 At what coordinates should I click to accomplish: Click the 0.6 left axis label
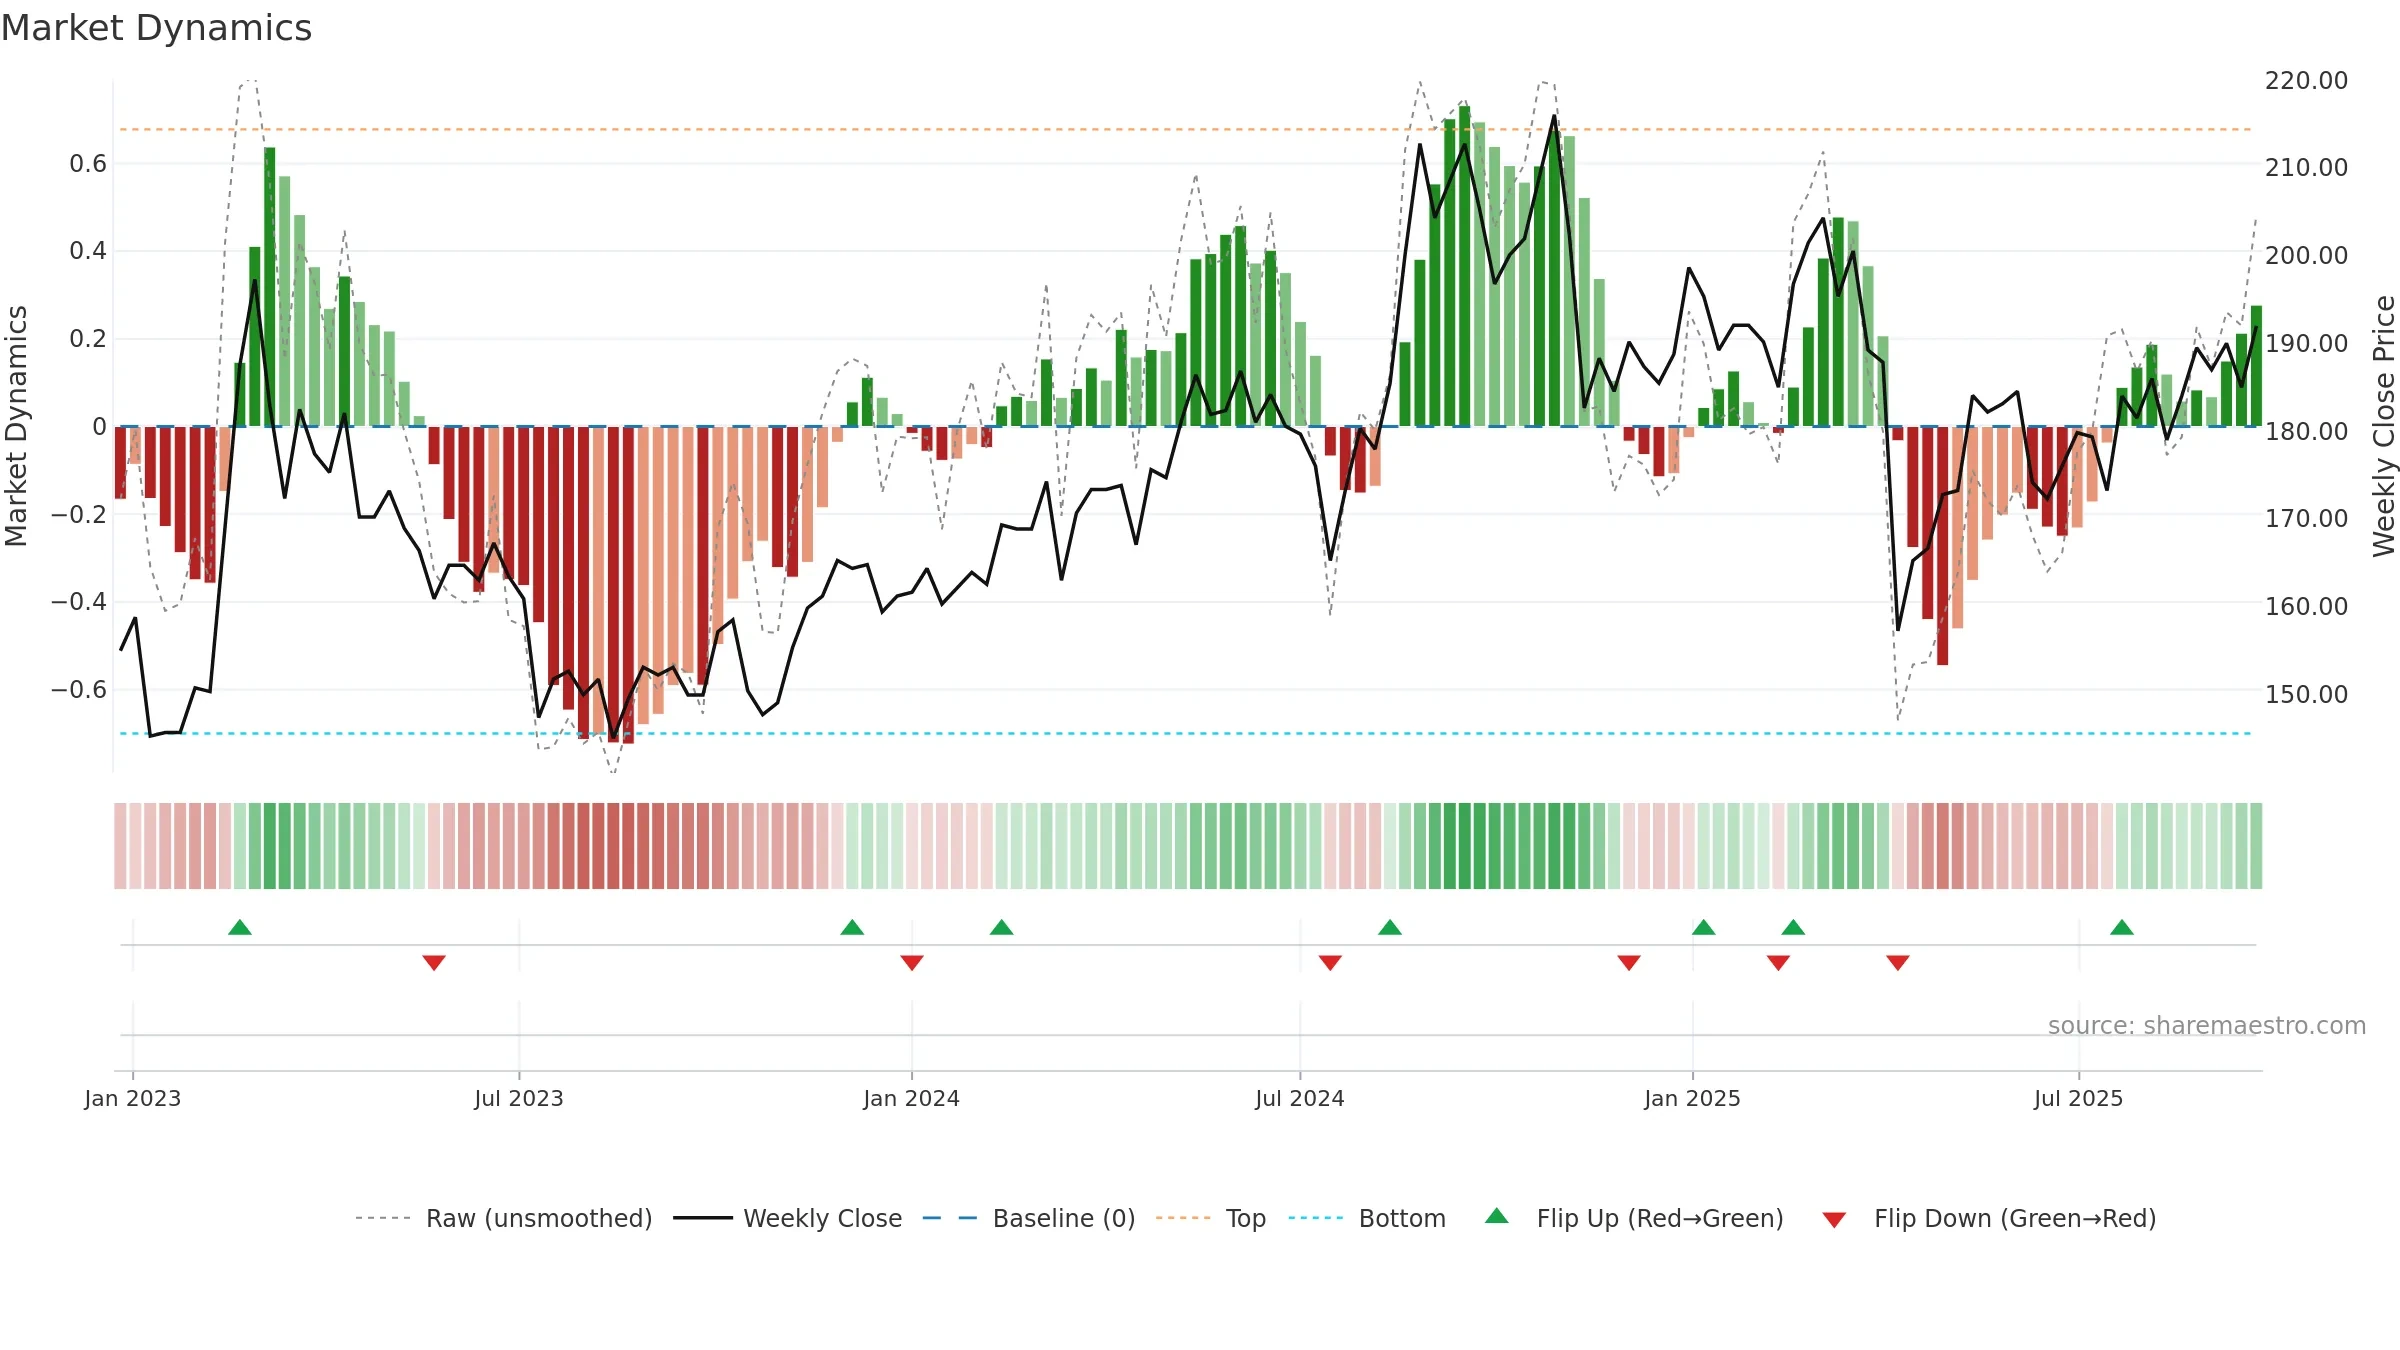point(88,163)
